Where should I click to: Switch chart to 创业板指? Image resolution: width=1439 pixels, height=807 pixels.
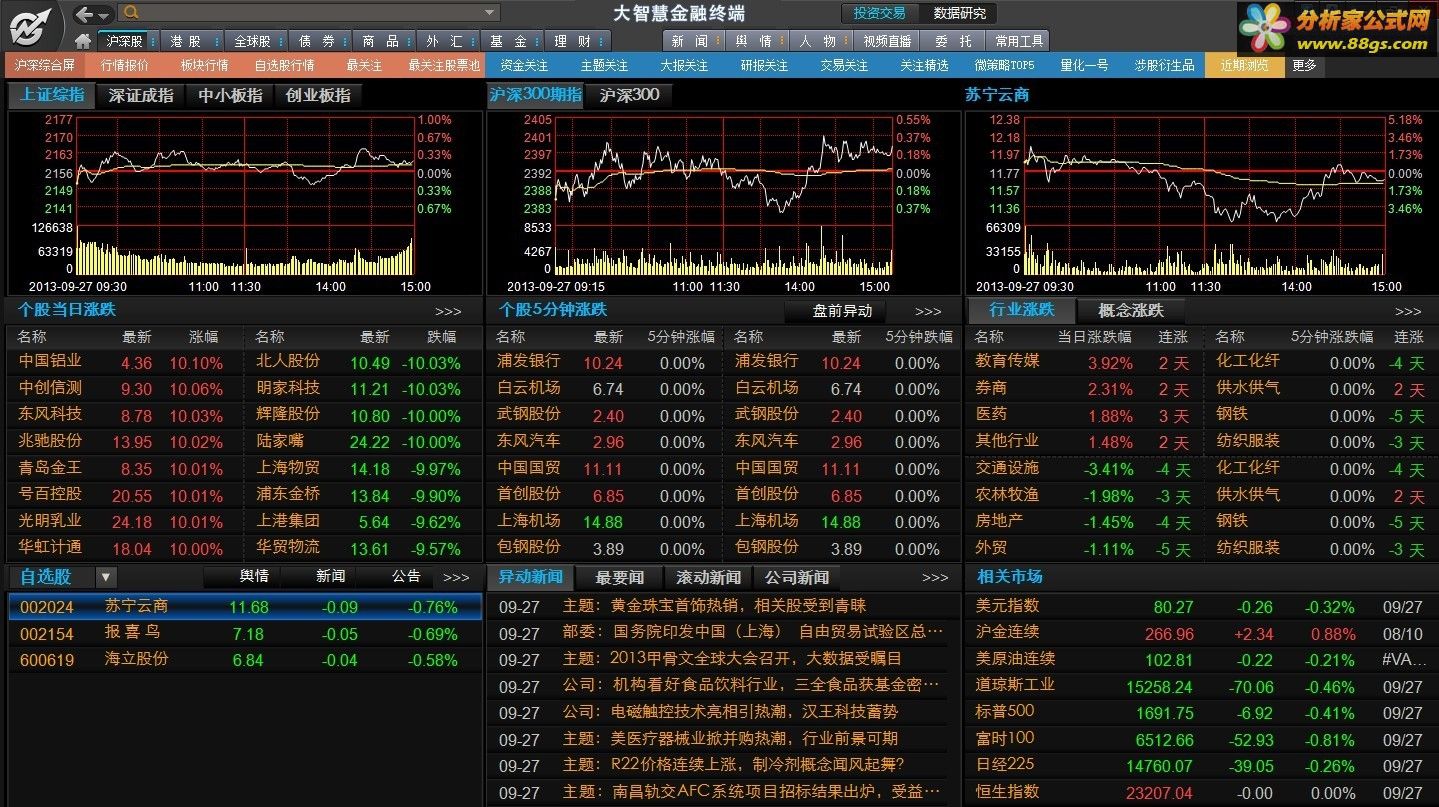pyautogui.click(x=318, y=95)
